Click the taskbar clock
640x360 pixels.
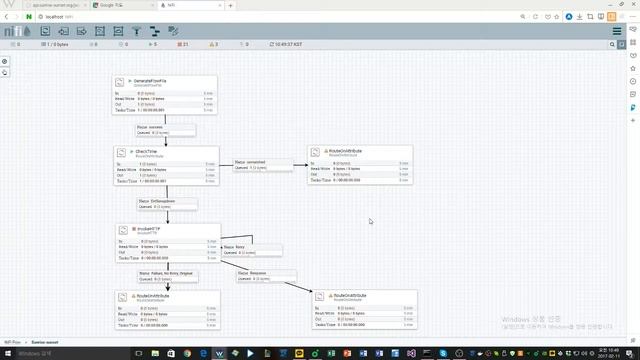click(x=609, y=353)
